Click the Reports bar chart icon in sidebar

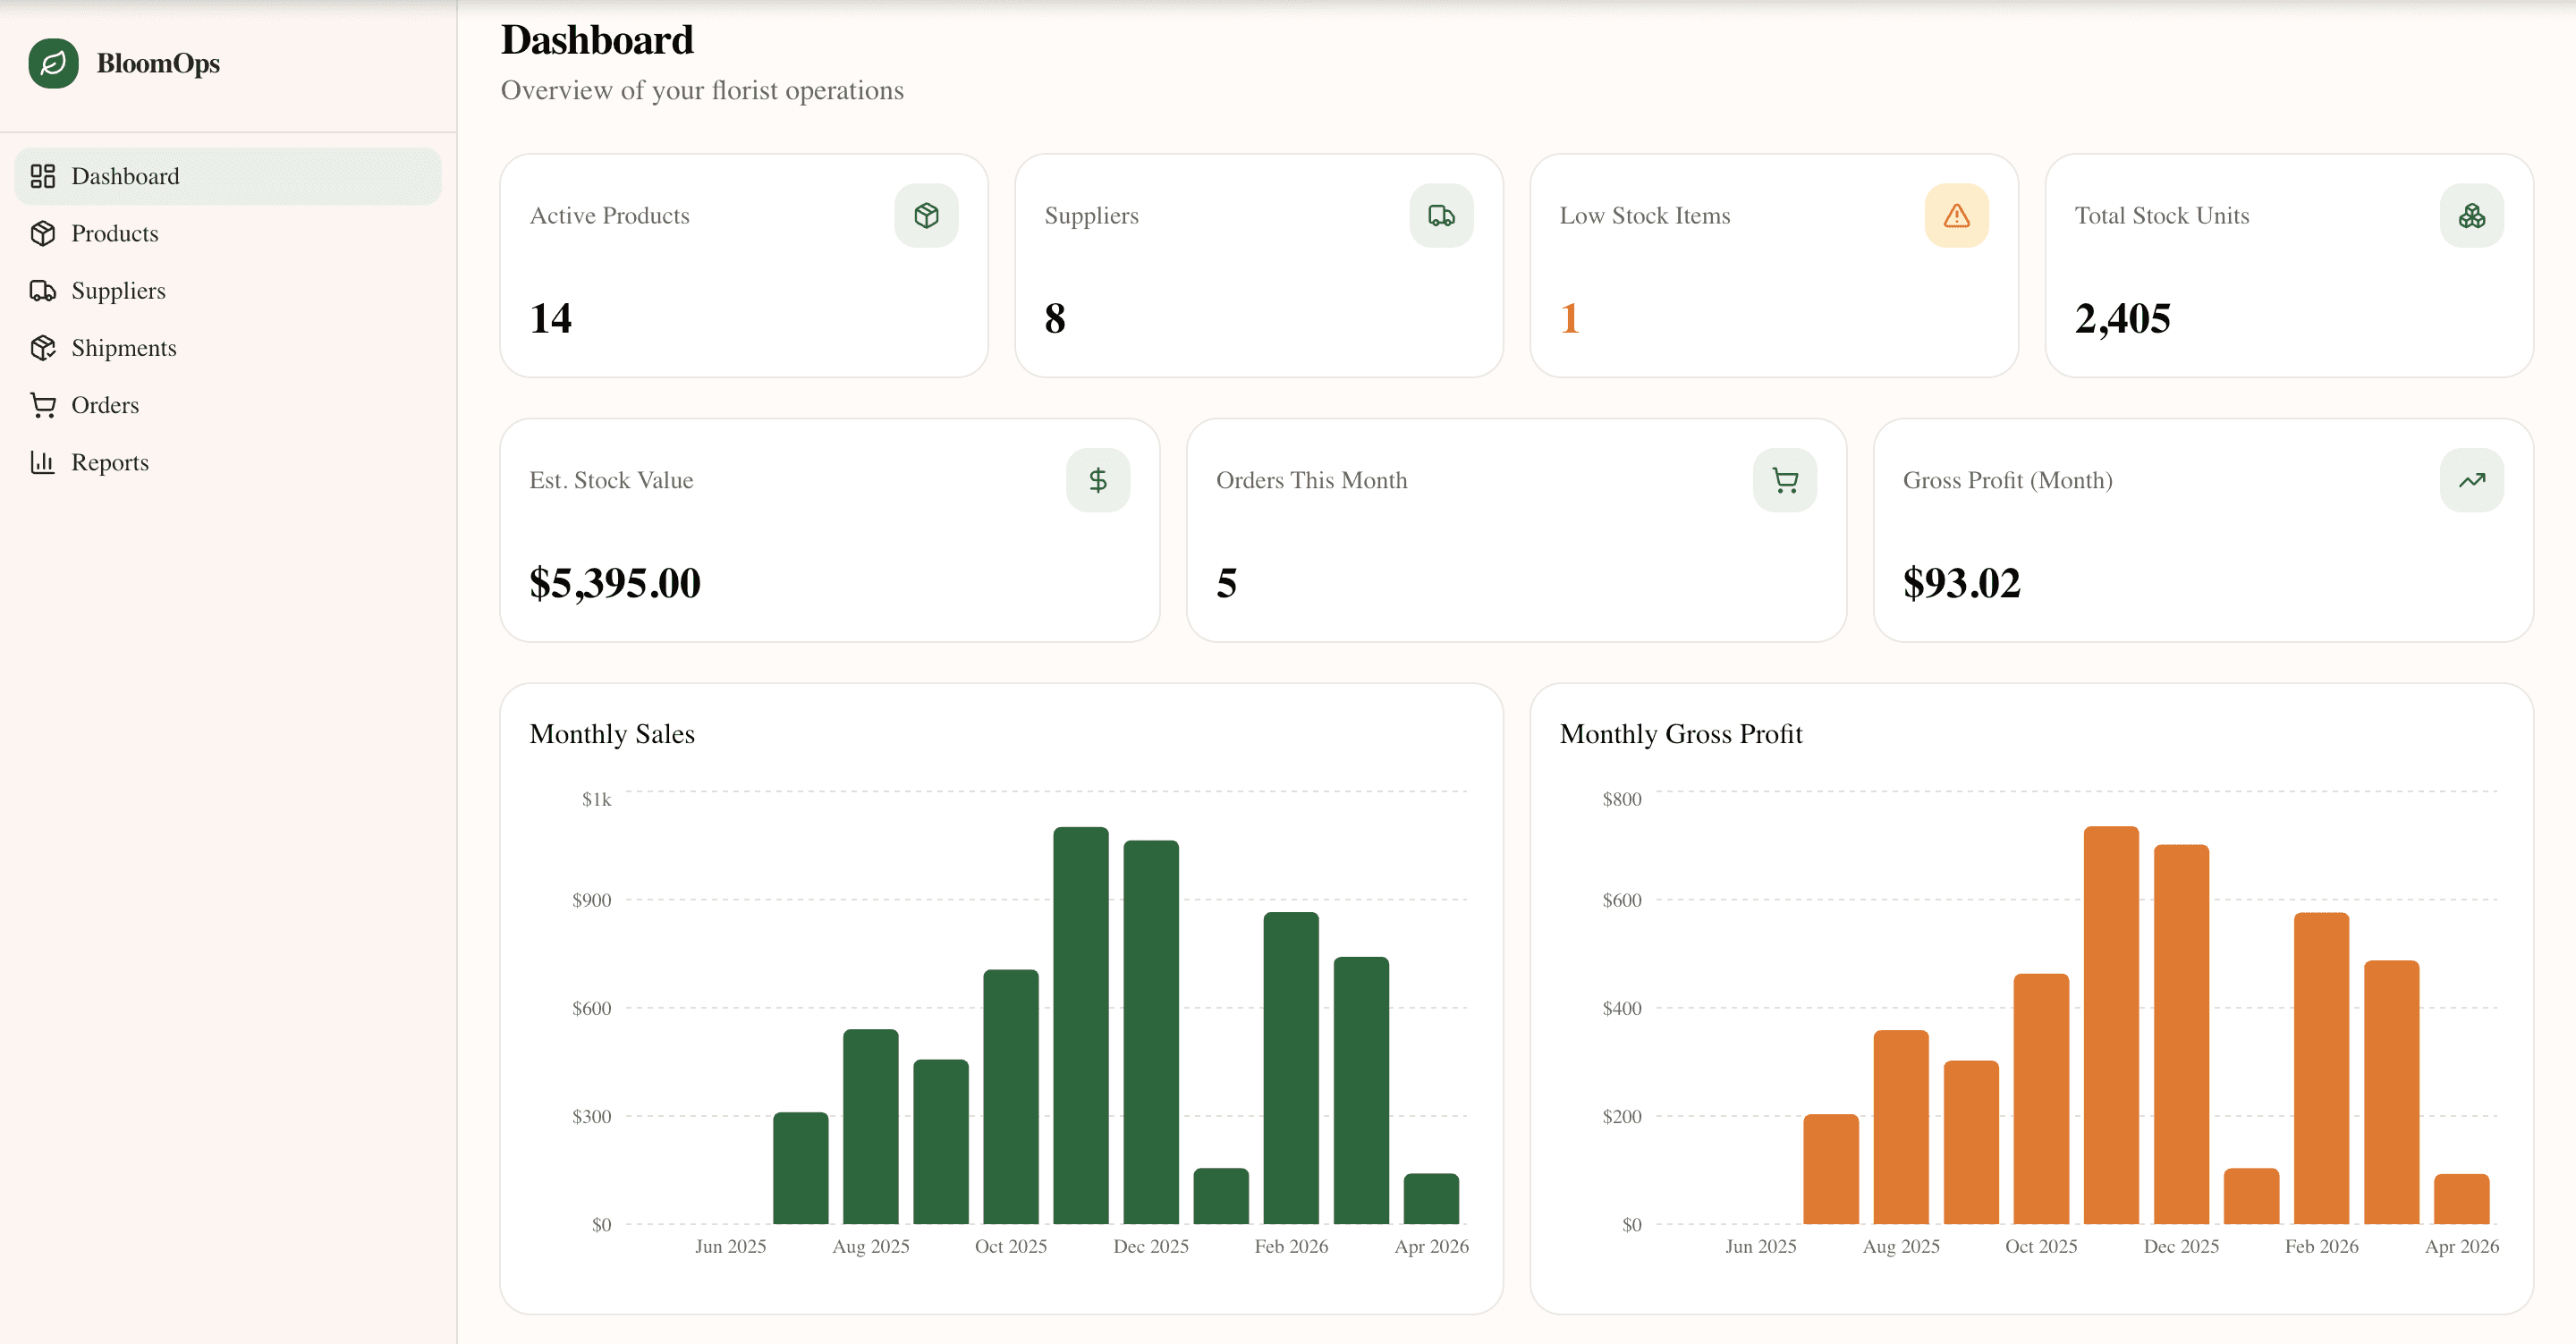tap(43, 462)
